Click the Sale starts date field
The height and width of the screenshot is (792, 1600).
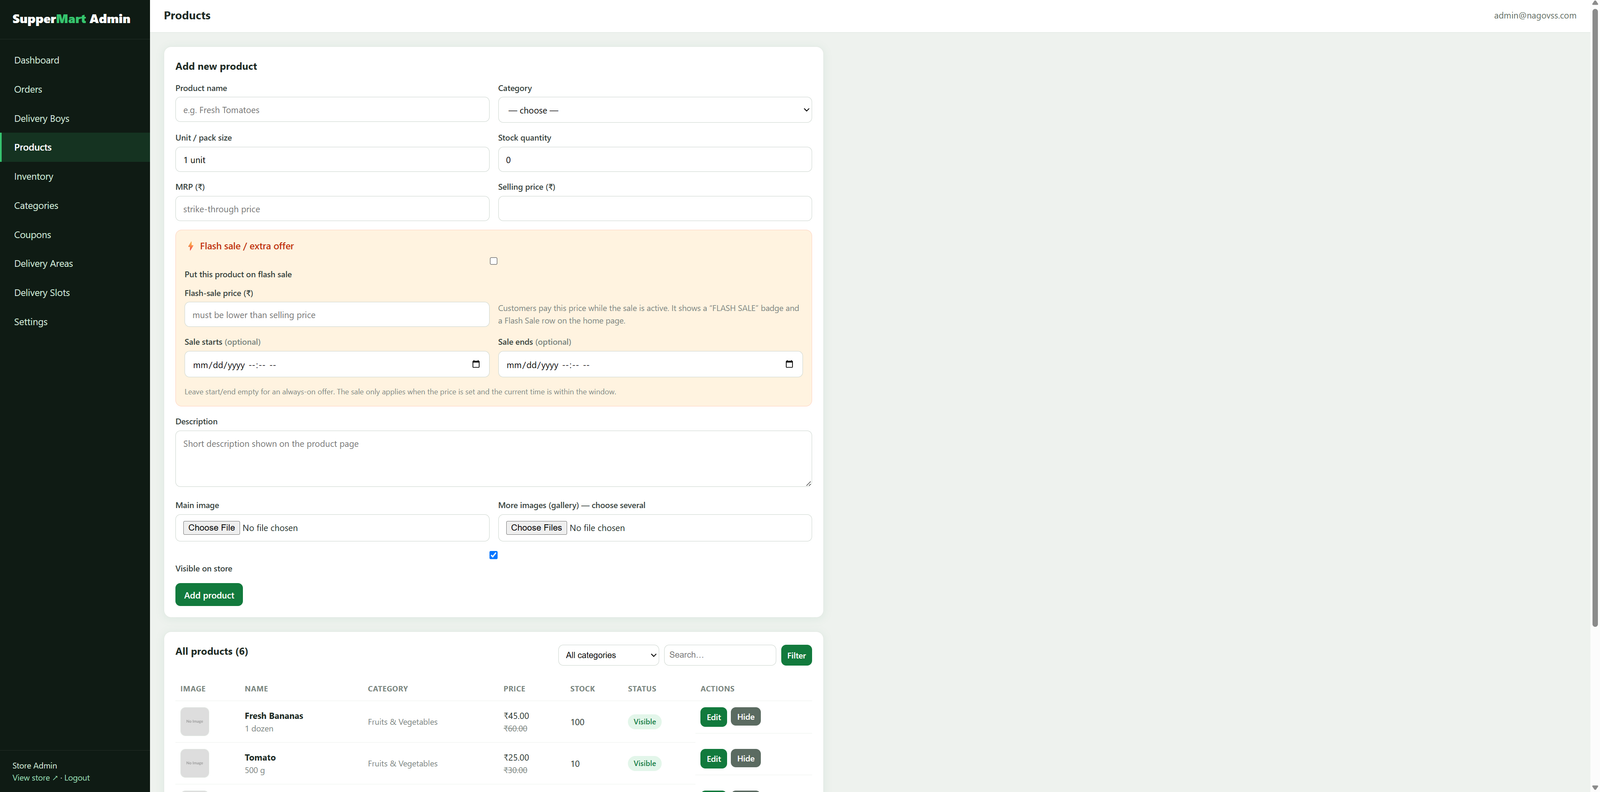point(337,364)
